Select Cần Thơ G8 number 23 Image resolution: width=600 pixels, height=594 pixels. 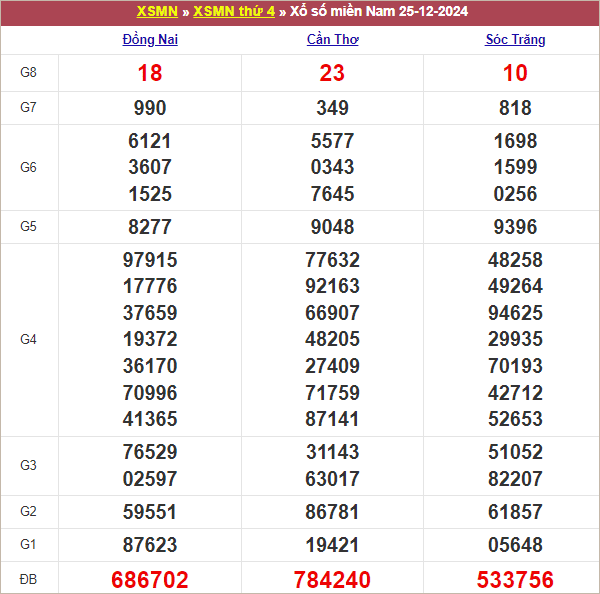tap(332, 73)
